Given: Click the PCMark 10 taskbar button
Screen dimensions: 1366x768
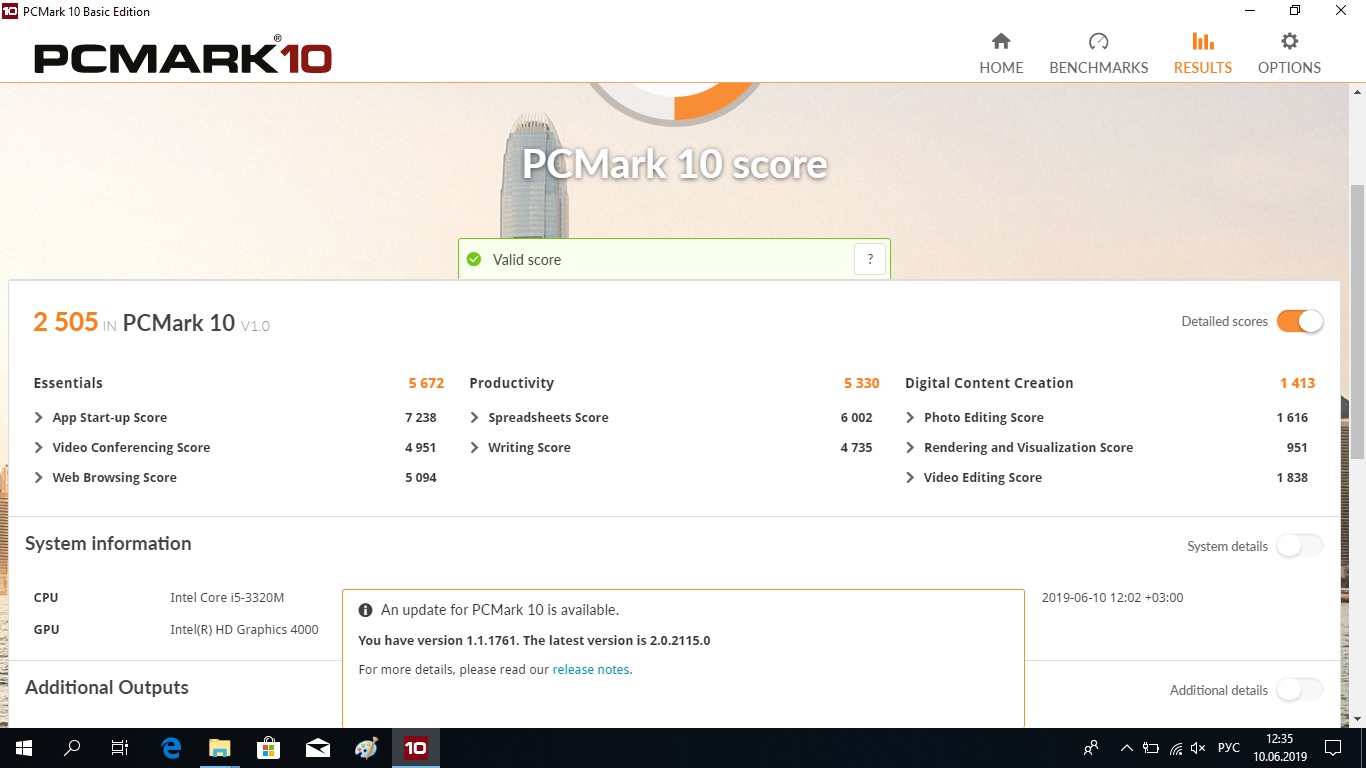Looking at the screenshot, I should (415, 748).
